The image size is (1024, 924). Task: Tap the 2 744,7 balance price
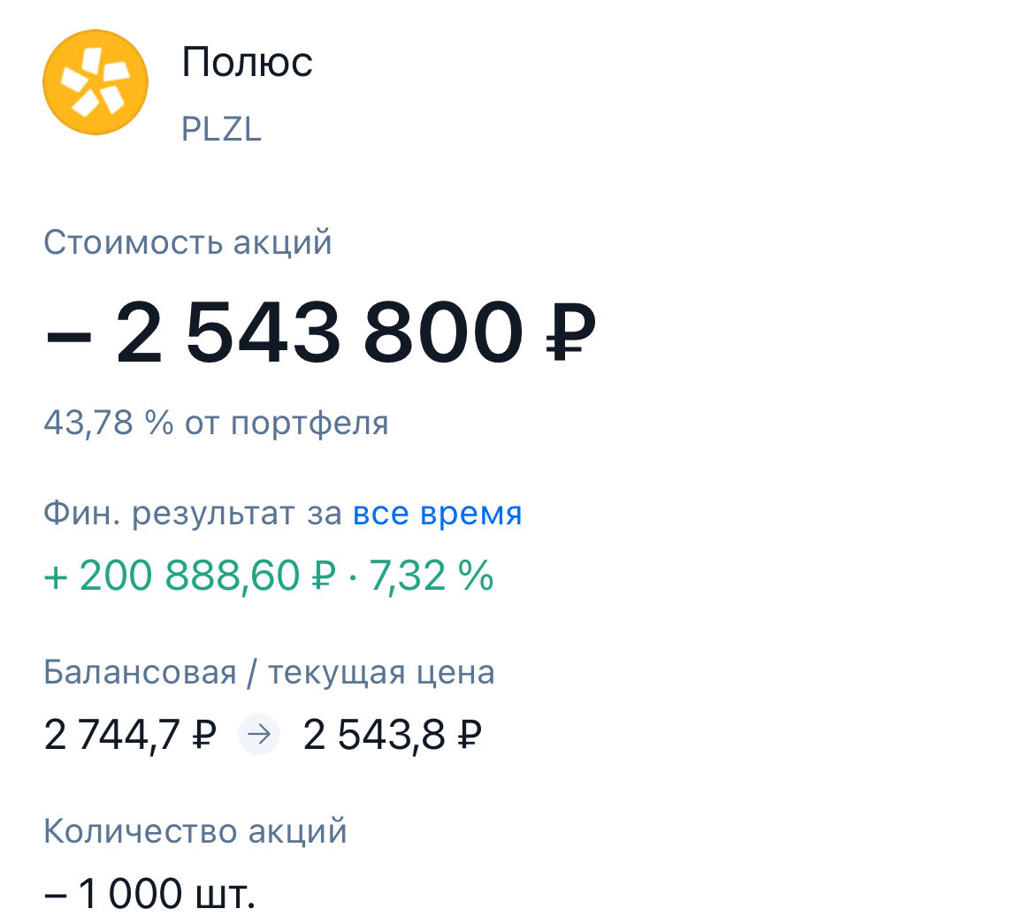pos(112,736)
